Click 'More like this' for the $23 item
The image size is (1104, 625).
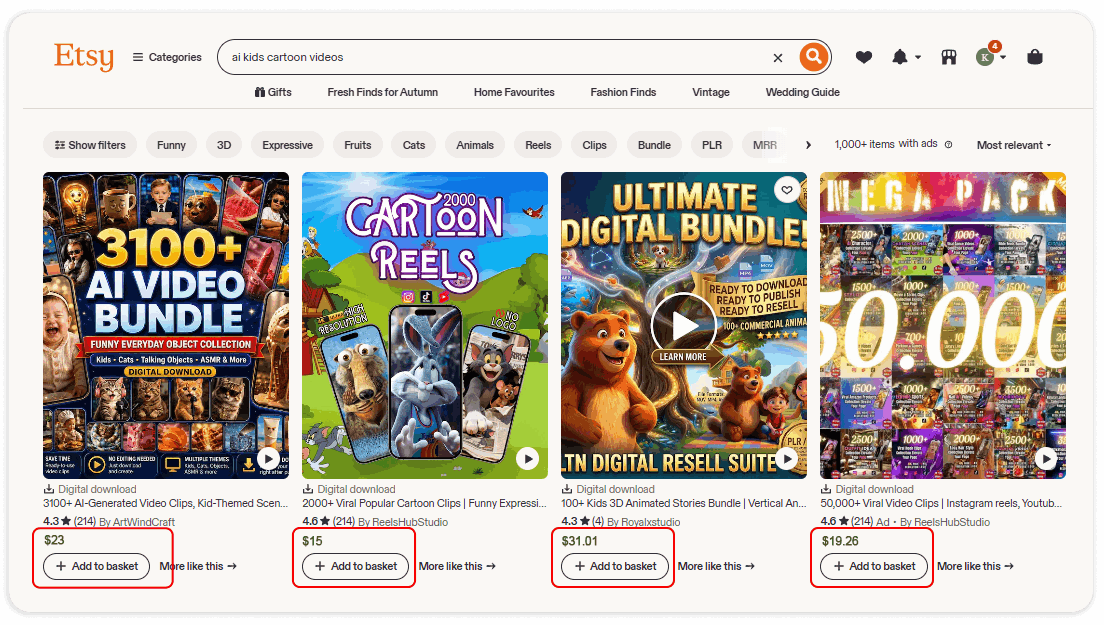click(198, 566)
